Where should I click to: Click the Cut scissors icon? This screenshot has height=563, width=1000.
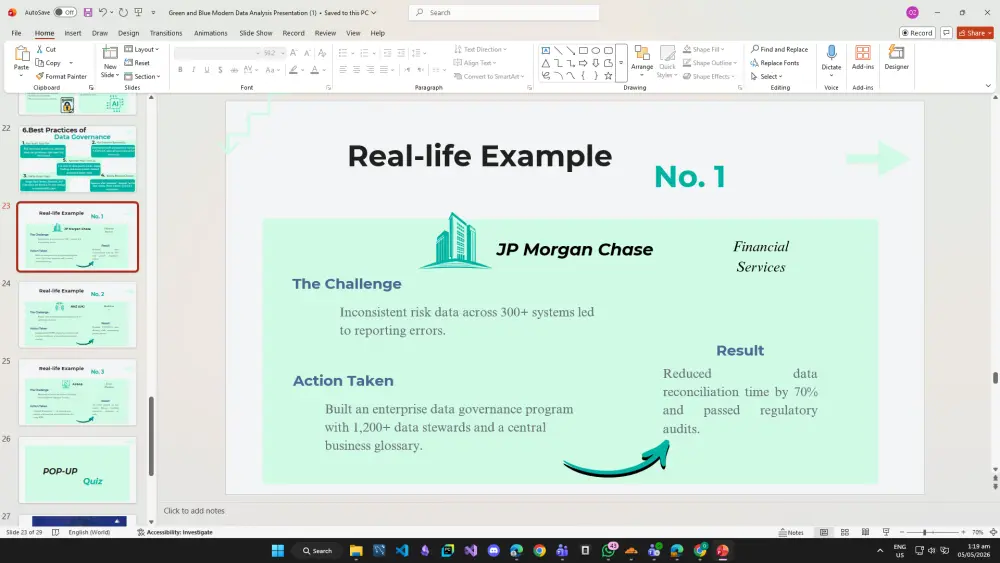pos(40,49)
